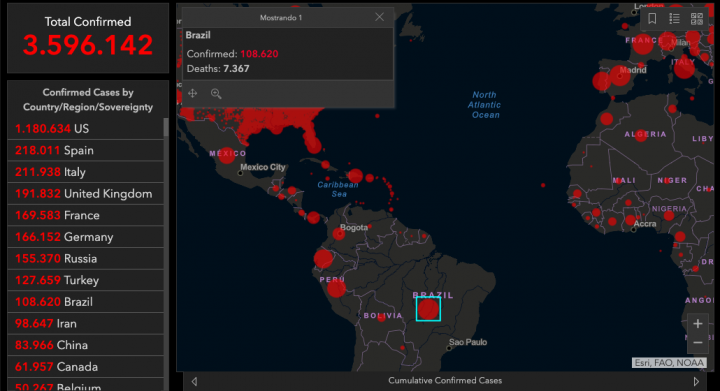Click the highlighted Brazil circle on map
This screenshot has height=391, width=720.
[428, 309]
